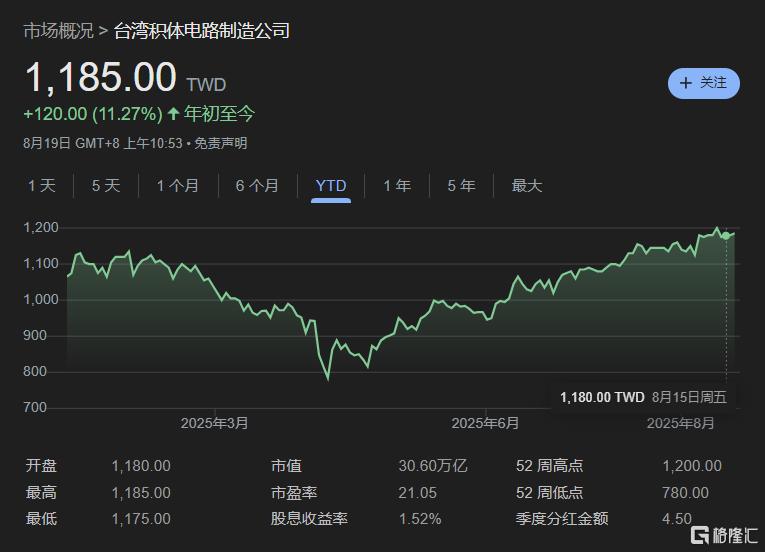Click the 52 周高点 value 1,200.00
Screen dimensions: 765x552
click(692, 466)
